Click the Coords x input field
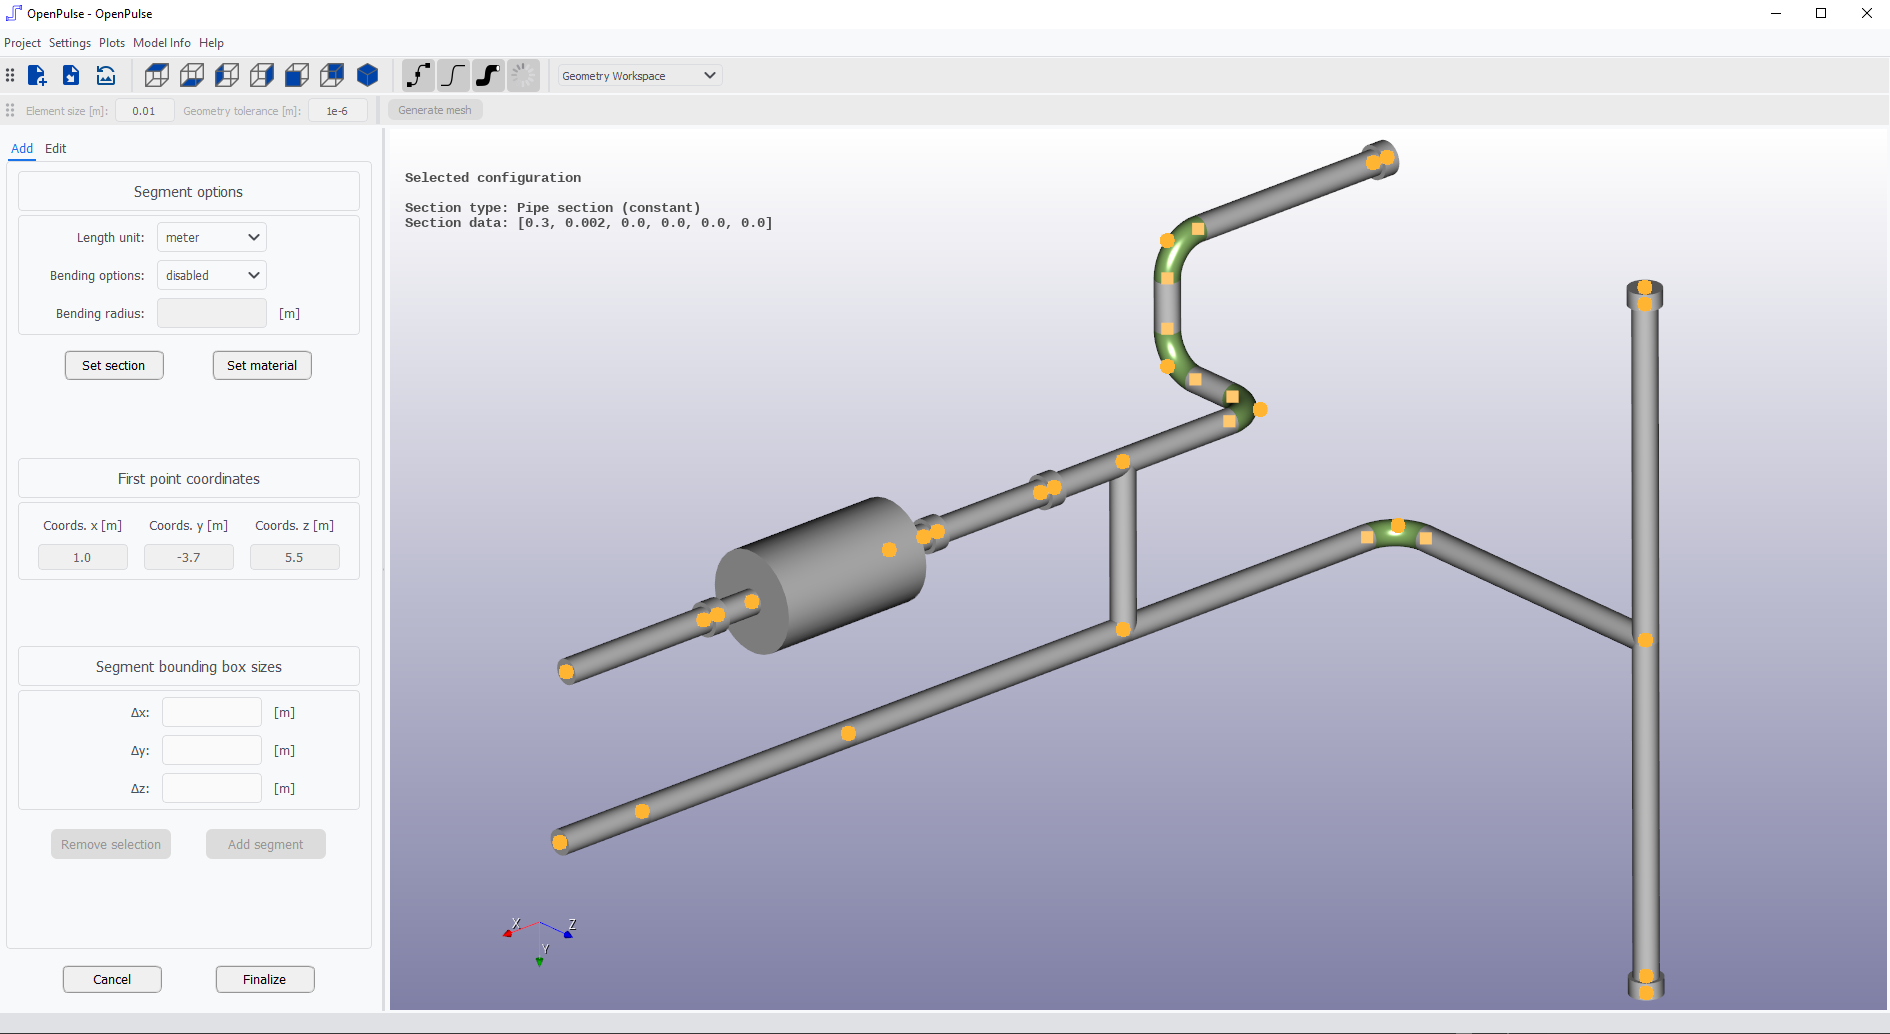1890x1034 pixels. (x=82, y=557)
